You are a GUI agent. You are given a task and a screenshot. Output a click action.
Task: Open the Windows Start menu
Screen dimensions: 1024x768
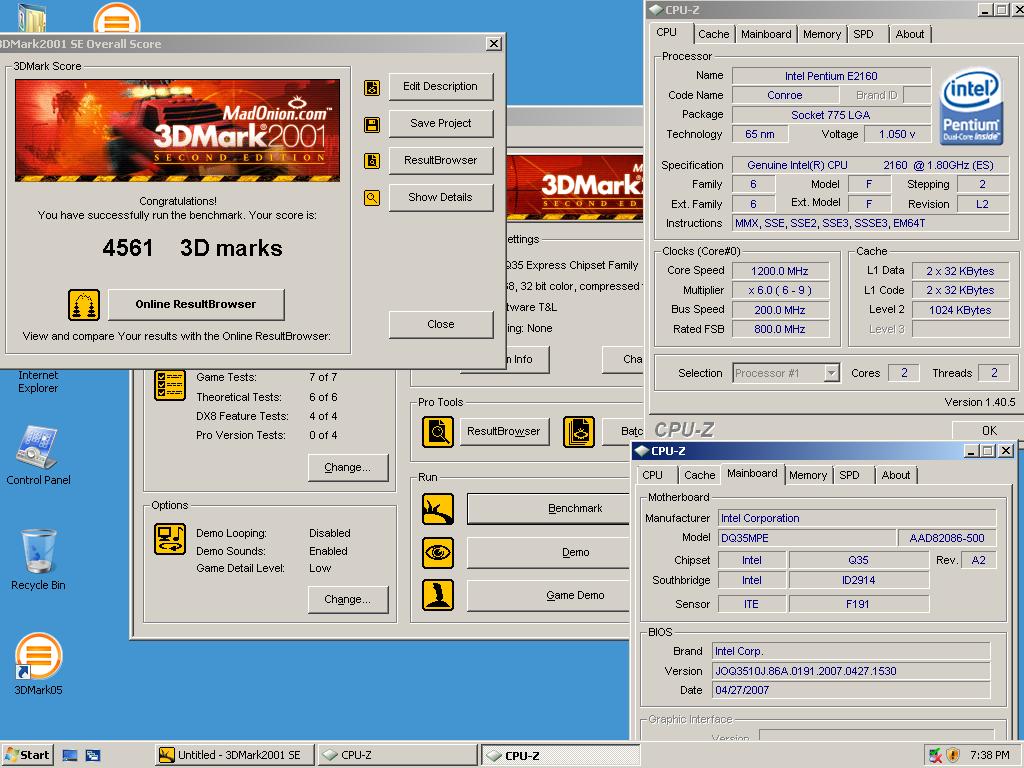[x=28, y=756]
